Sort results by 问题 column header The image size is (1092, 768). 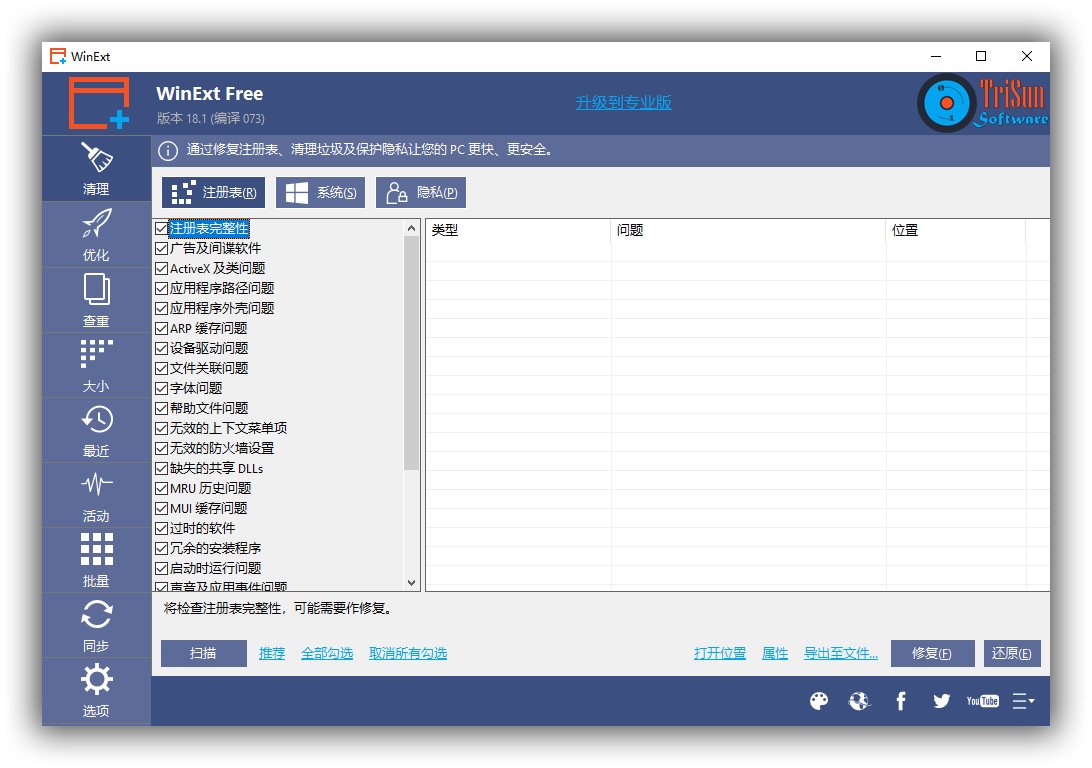[749, 230]
